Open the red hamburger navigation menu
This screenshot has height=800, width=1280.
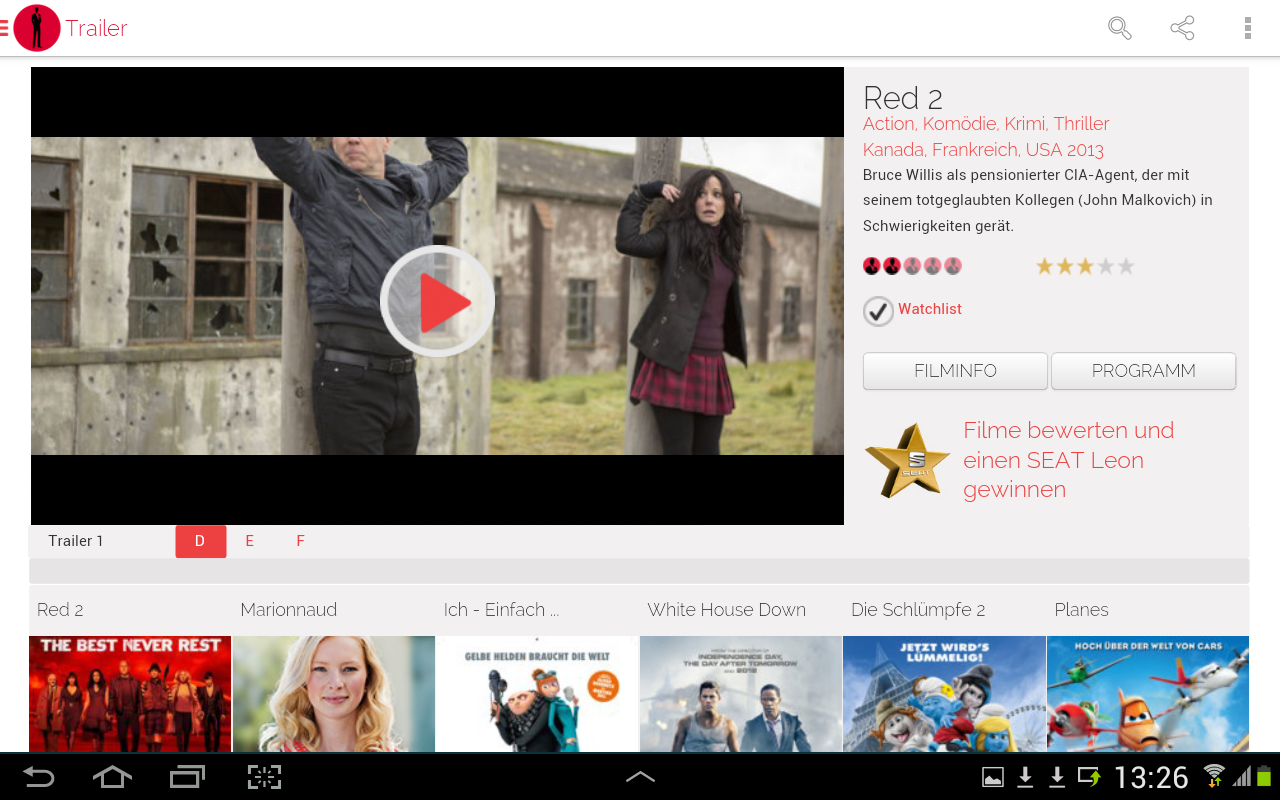pos(4,28)
